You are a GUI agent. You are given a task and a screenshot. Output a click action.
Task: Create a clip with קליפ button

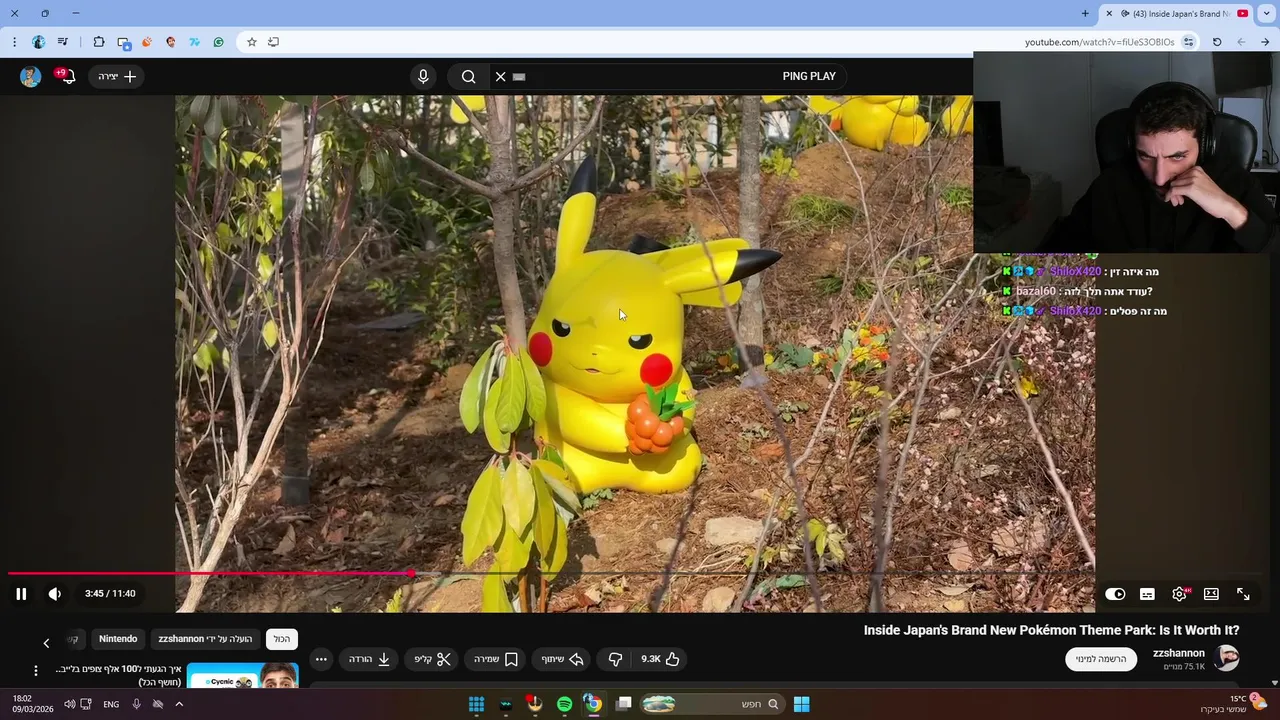(432, 659)
